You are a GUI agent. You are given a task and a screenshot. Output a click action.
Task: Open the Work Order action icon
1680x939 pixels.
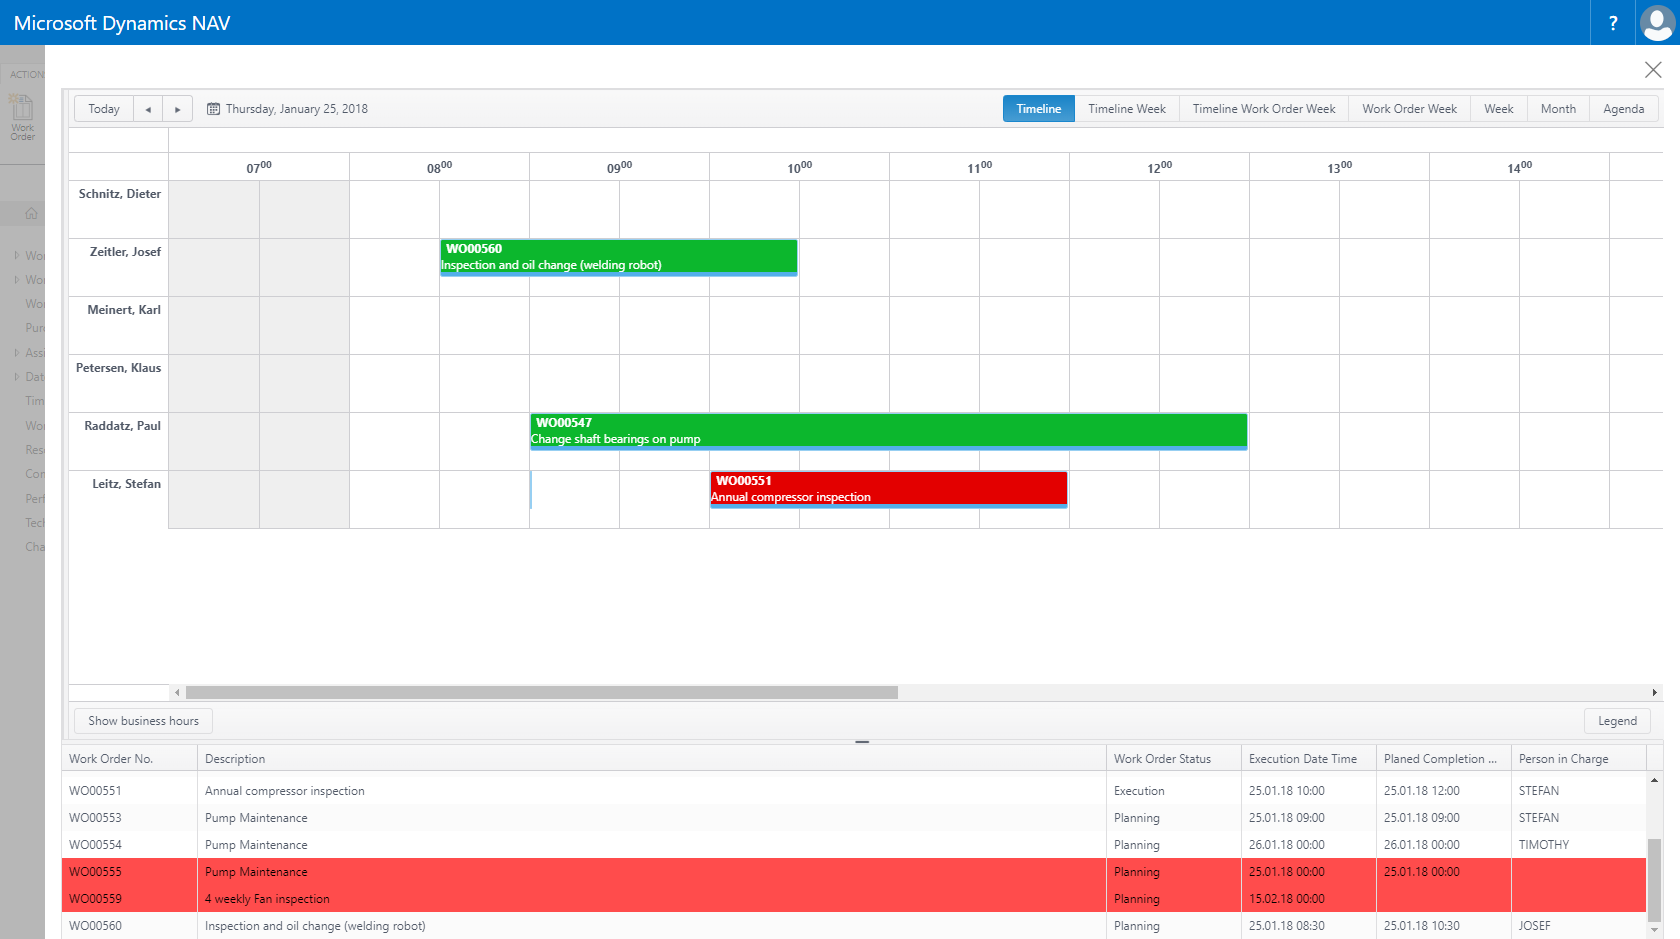pos(22,113)
